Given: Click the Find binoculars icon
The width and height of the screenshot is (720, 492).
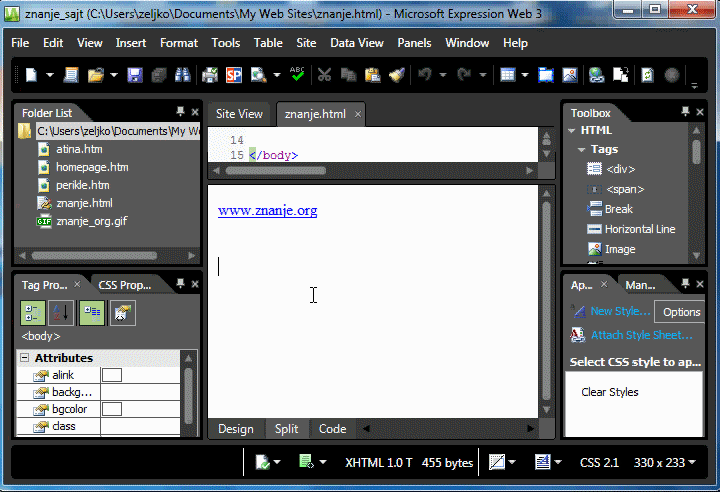Looking at the screenshot, I should tap(182, 75).
